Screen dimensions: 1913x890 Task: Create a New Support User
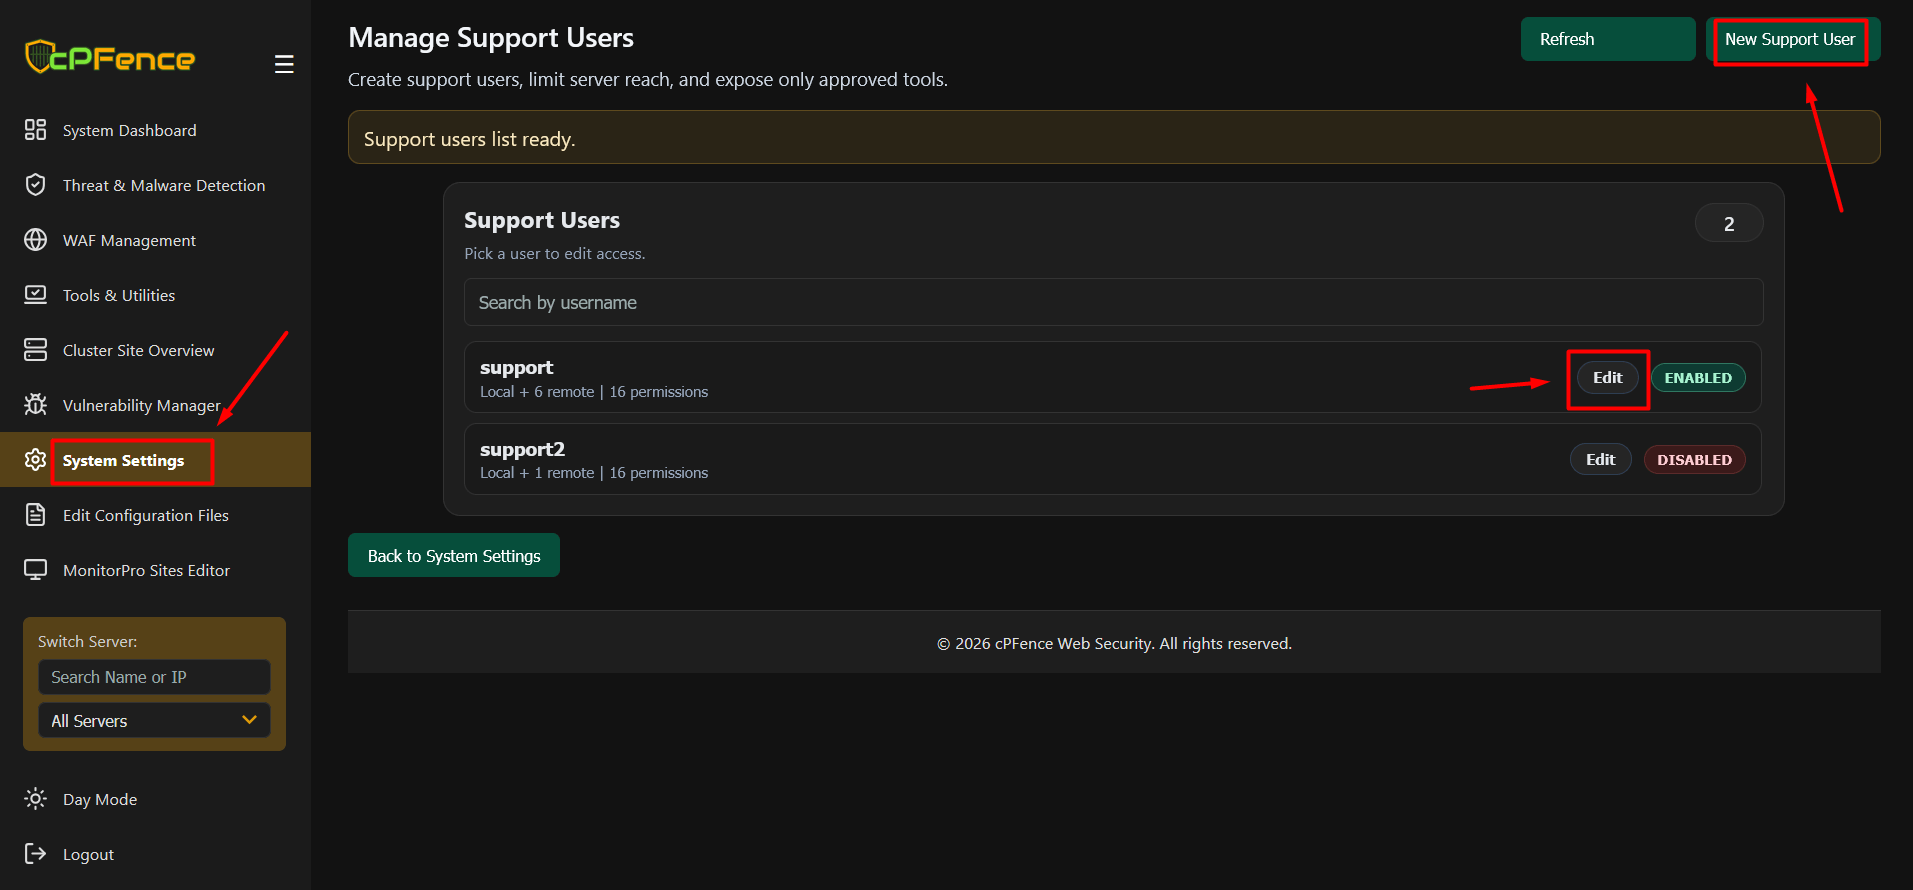(x=1793, y=39)
